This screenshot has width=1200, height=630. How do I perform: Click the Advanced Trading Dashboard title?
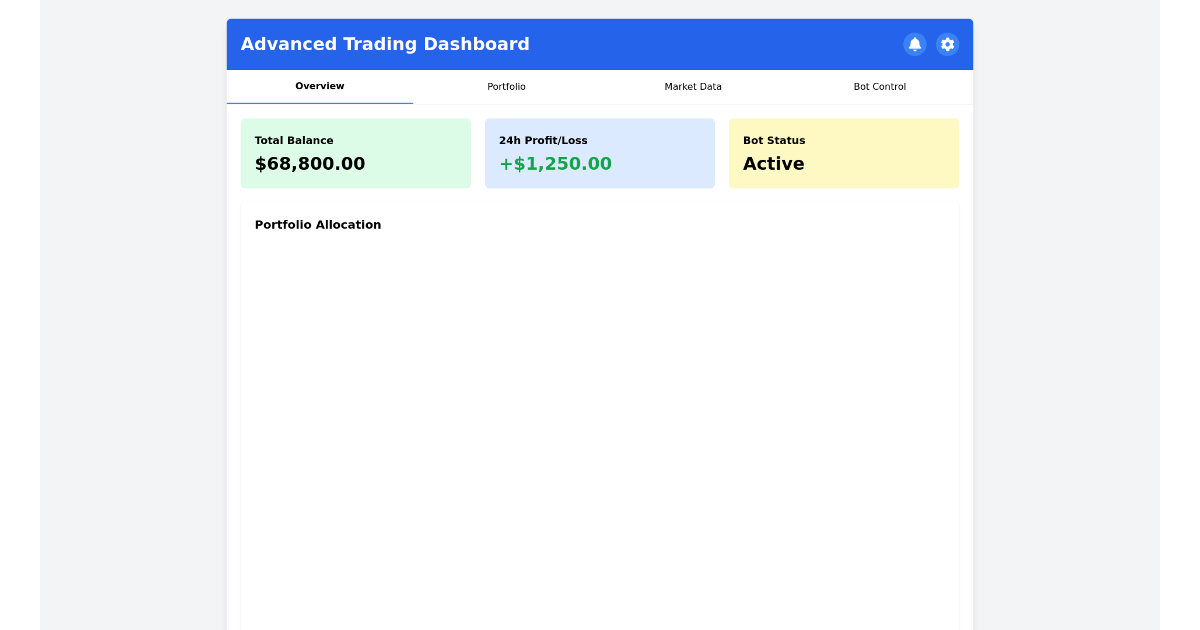[x=384, y=44]
